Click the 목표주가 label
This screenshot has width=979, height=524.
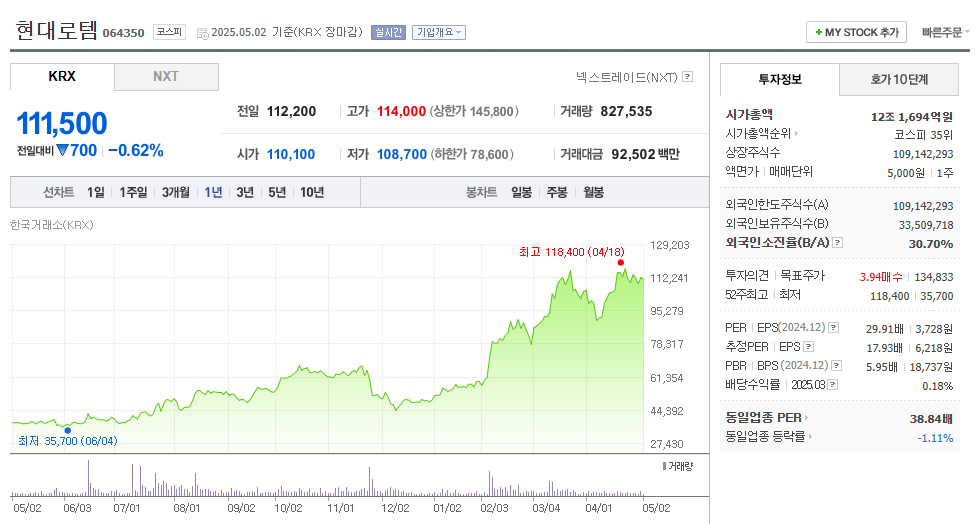802,275
